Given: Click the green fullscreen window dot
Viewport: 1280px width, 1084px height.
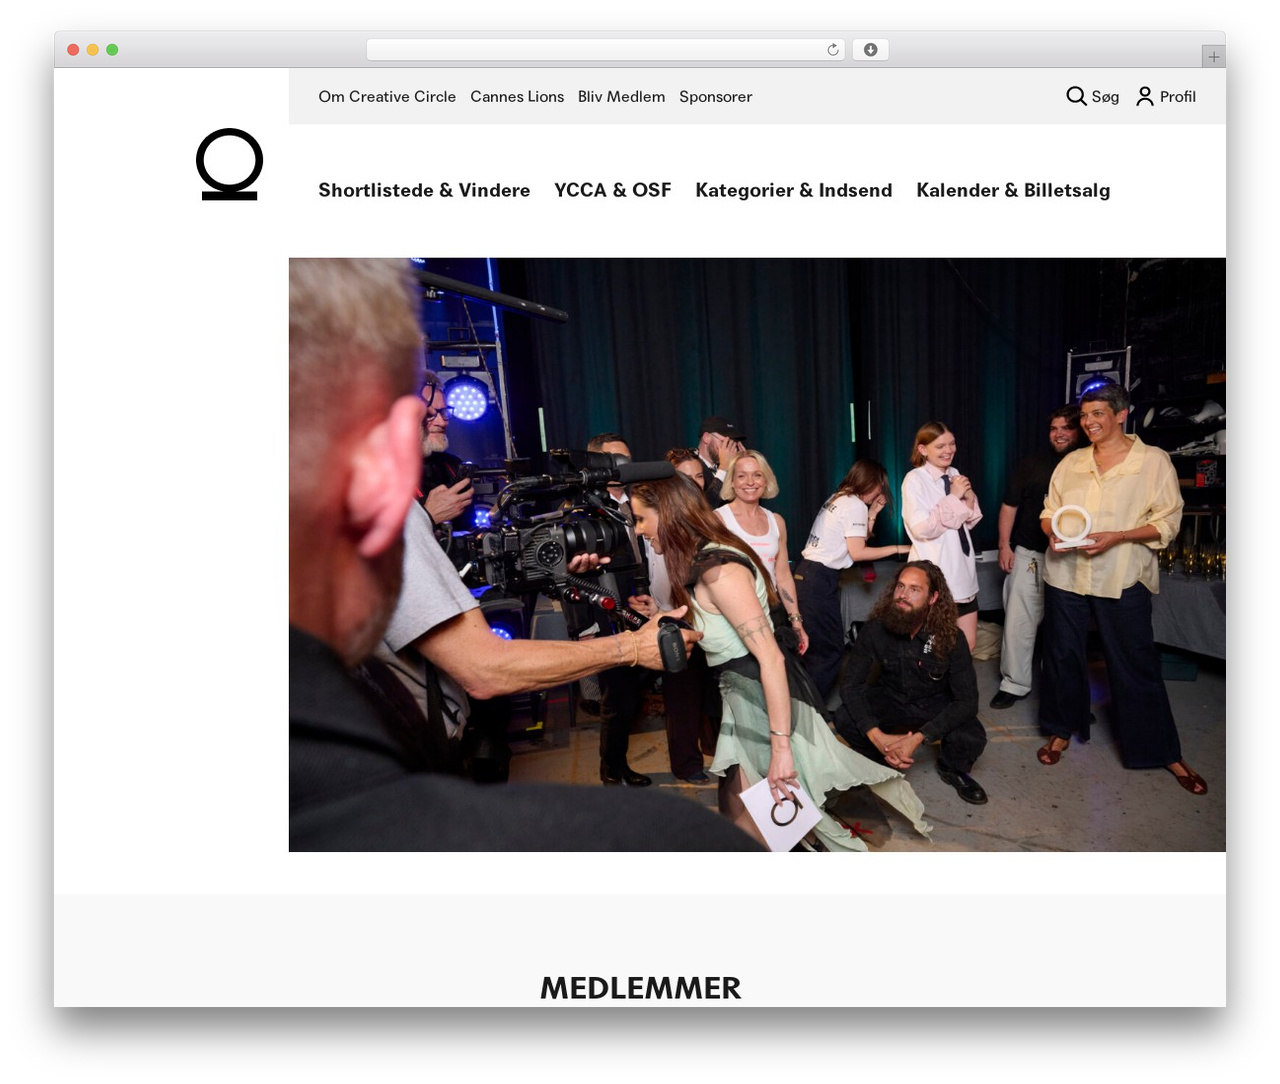Looking at the screenshot, I should (112, 50).
